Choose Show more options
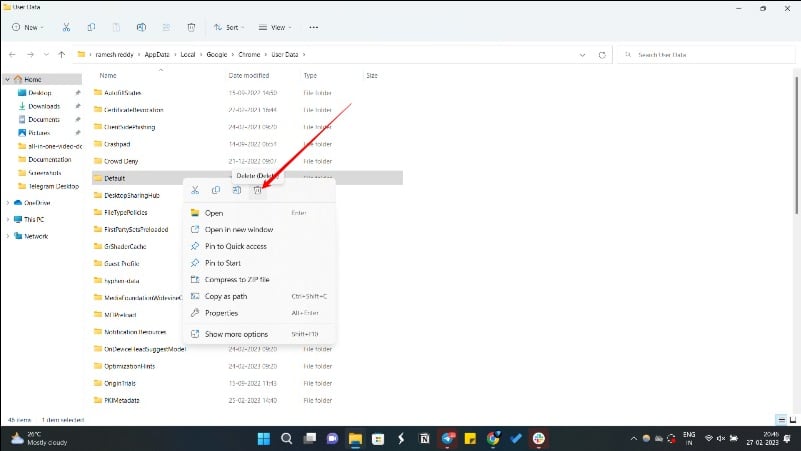 coord(259,334)
